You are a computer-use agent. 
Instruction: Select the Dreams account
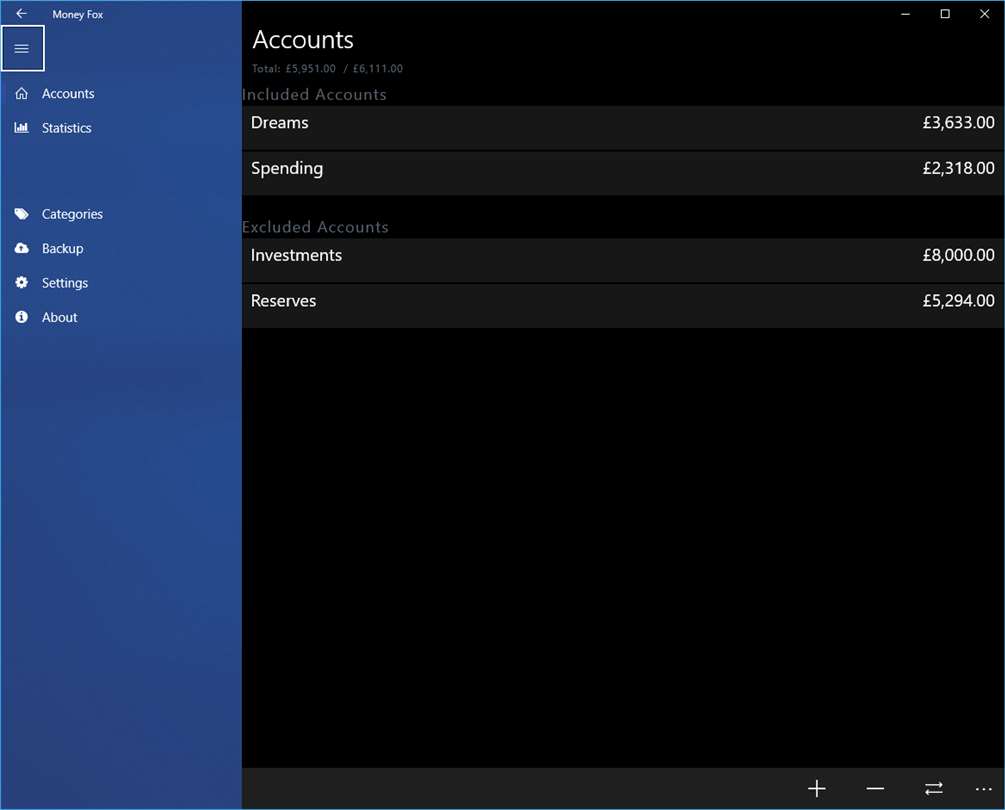[623, 128]
